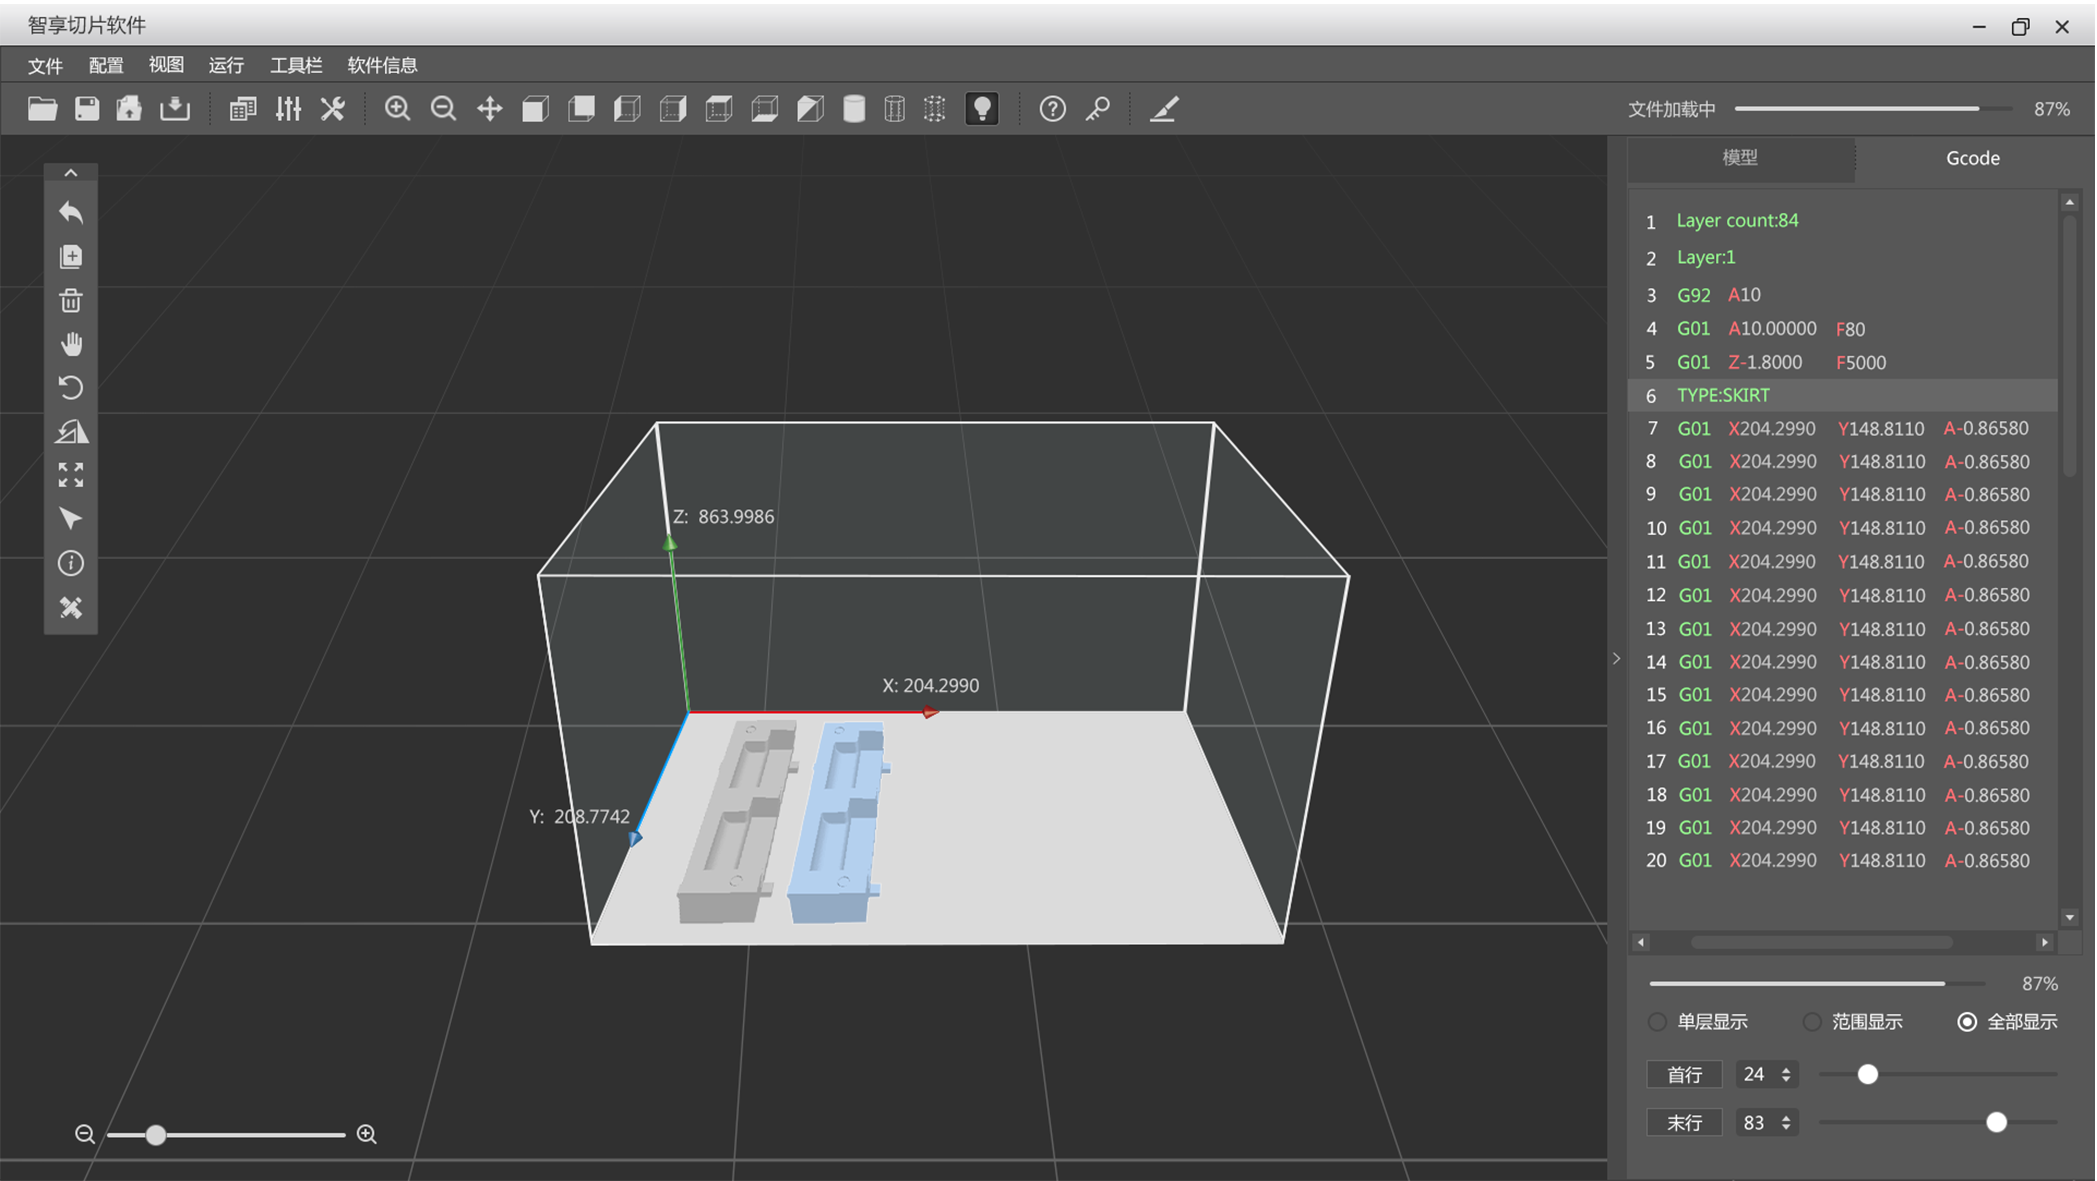This screenshot has height=1181, width=2097.
Task: Select G-code line 6 TYPE:SKIRT
Action: 1723,395
